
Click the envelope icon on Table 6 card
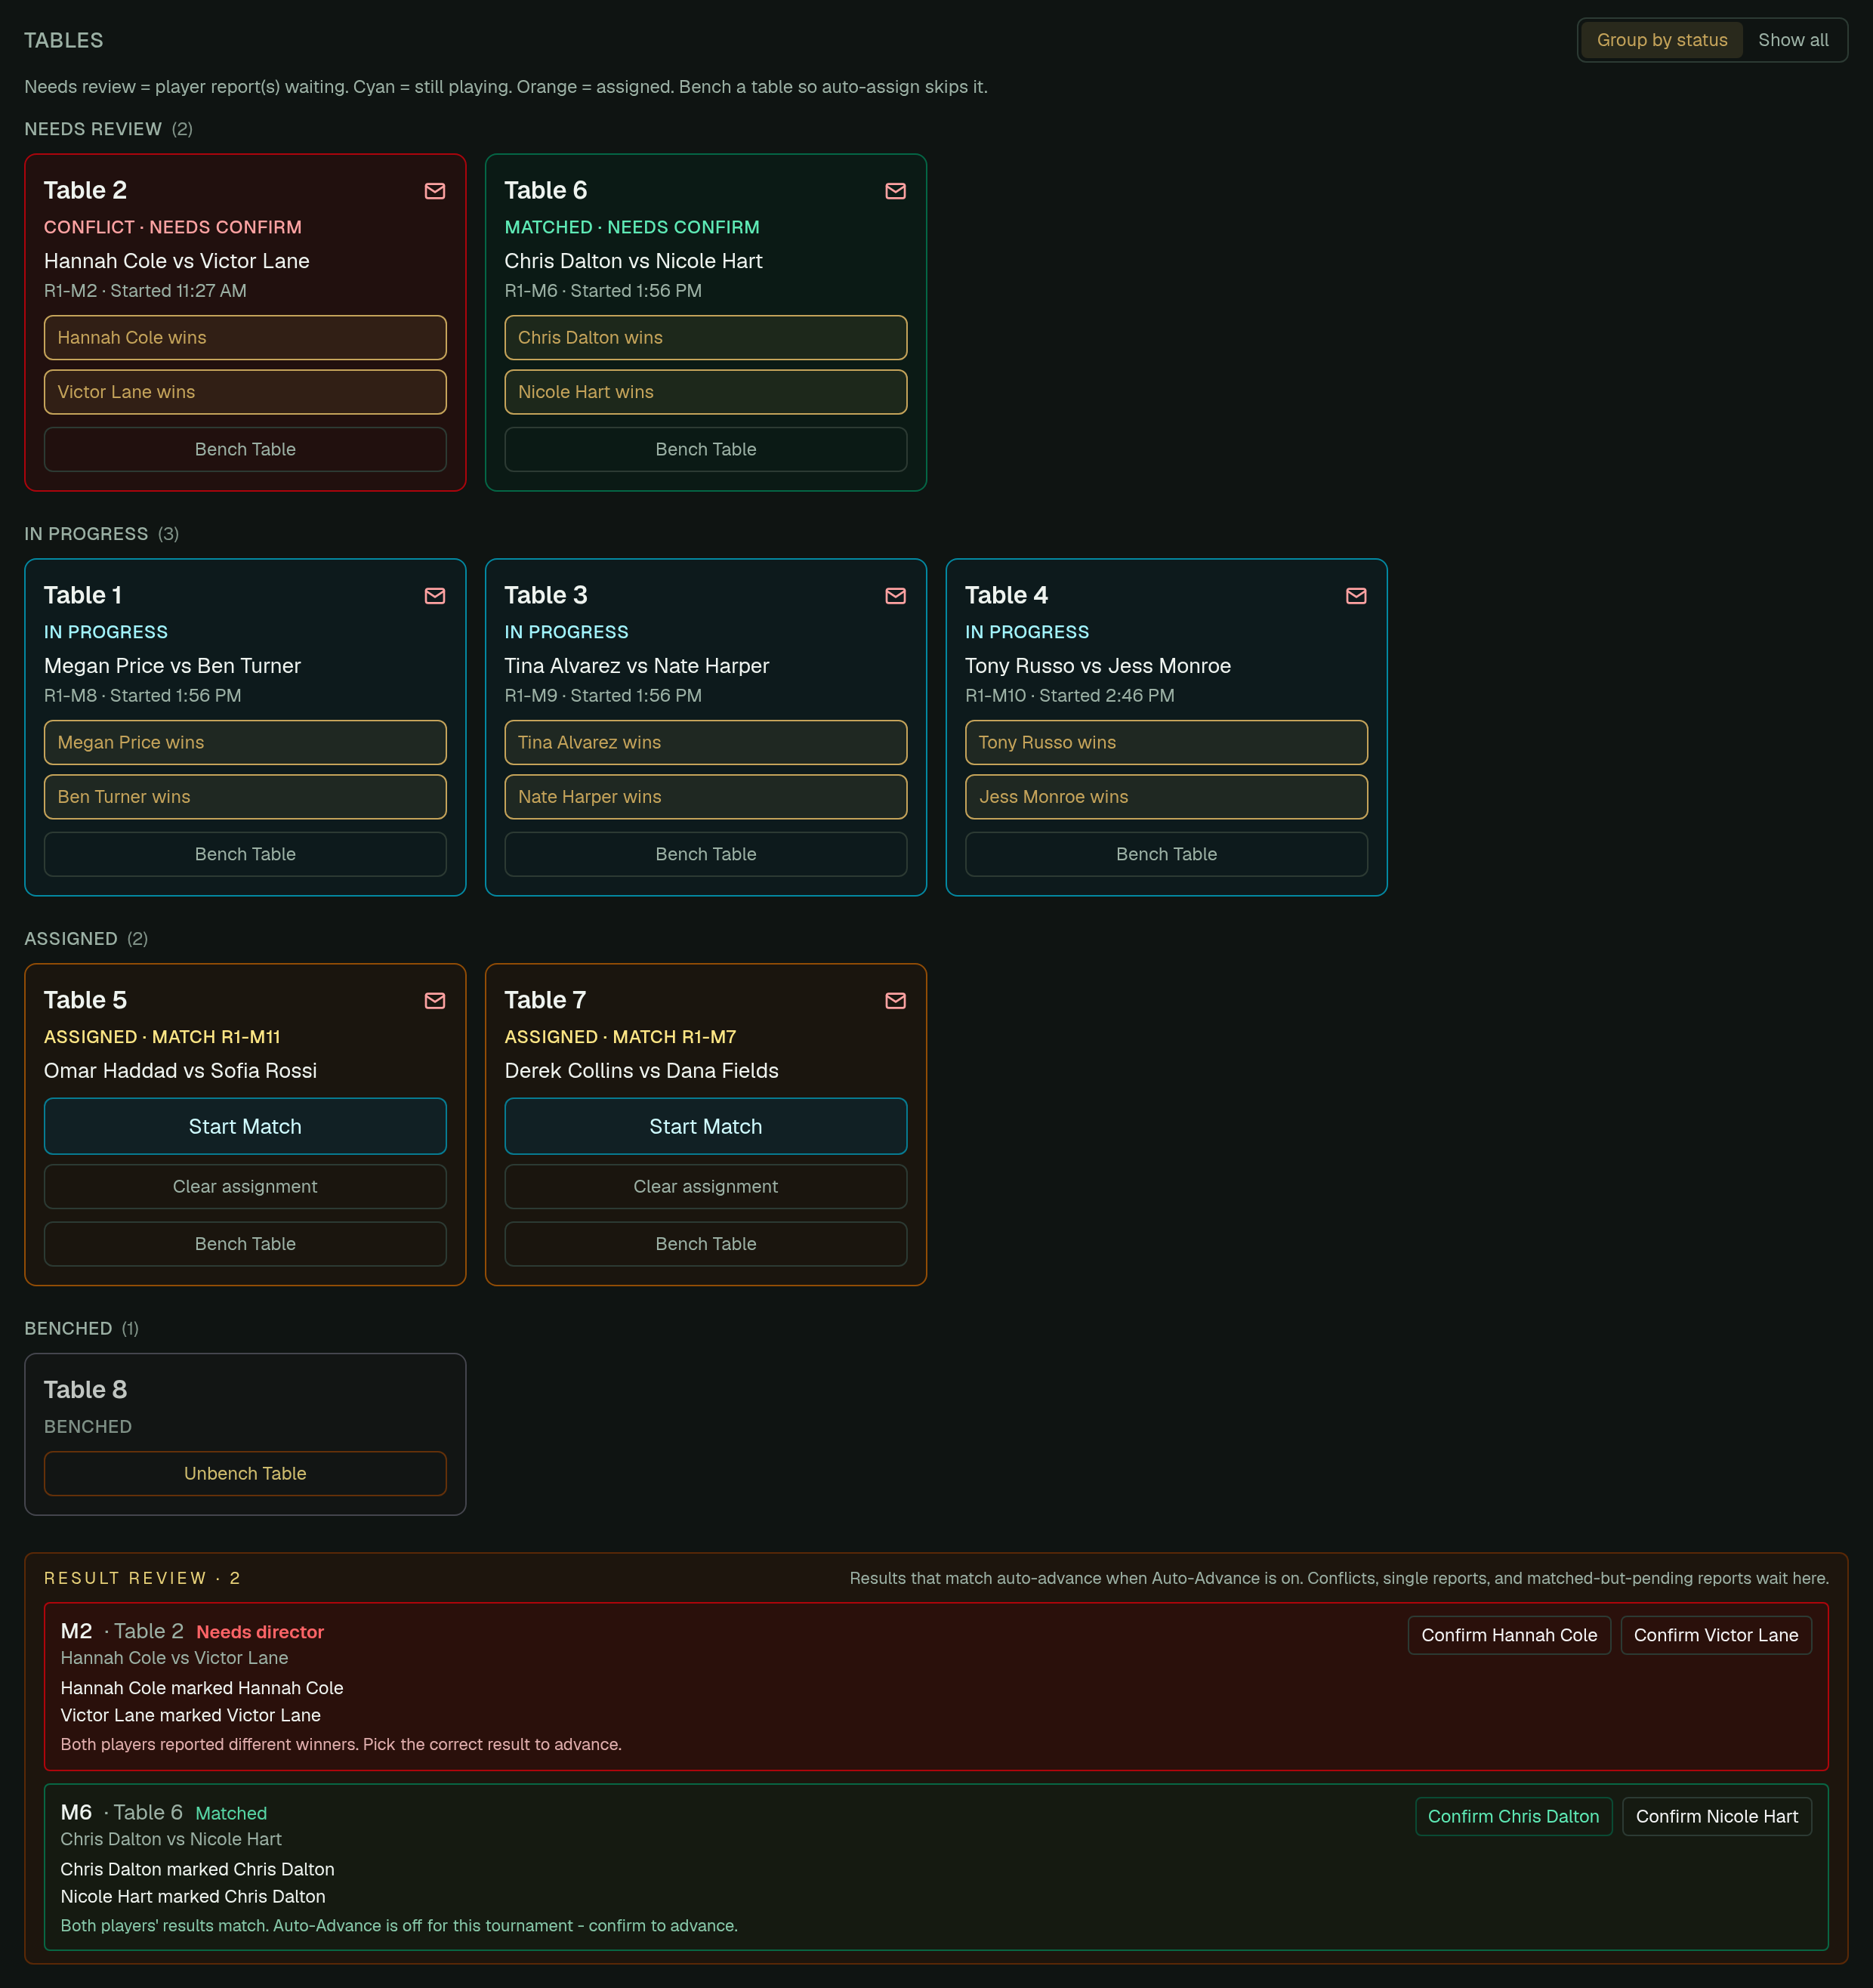896,191
